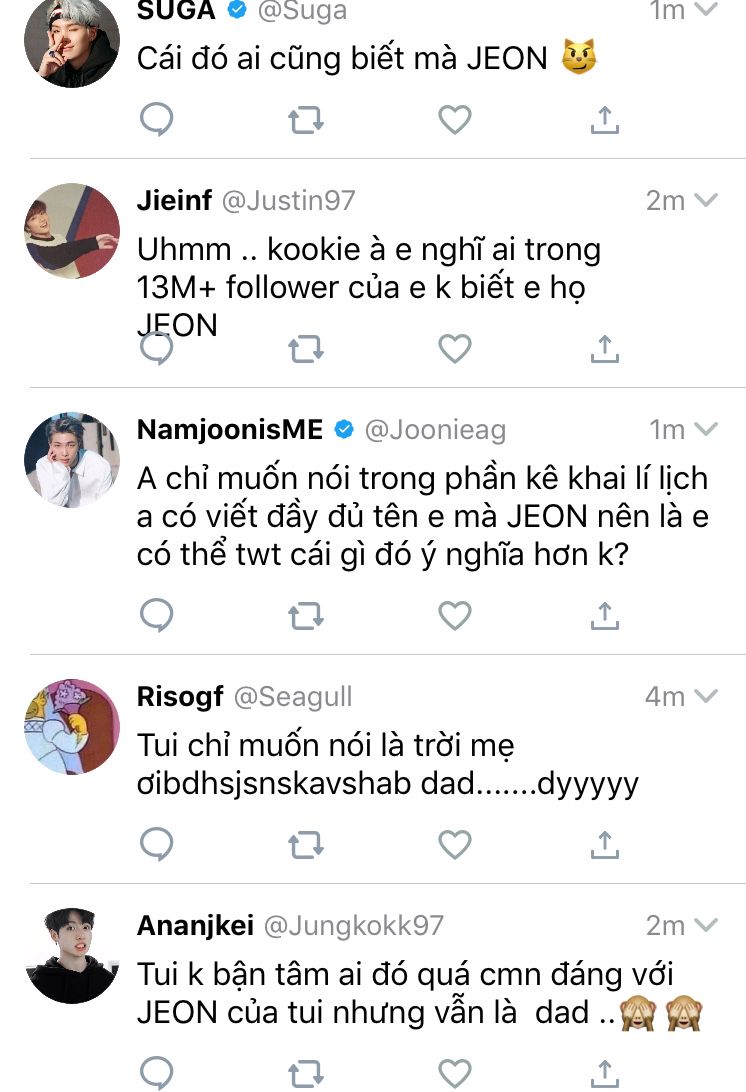Retweet SUGA's tweet

(x=305, y=121)
